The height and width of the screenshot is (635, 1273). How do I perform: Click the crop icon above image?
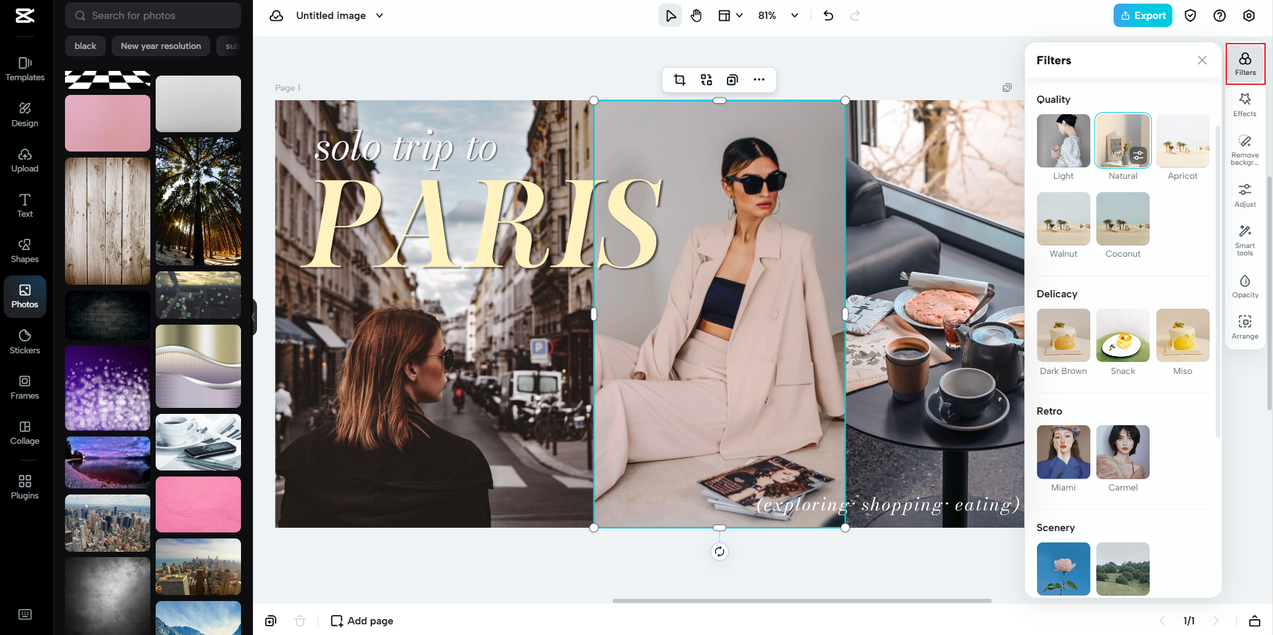[680, 80]
